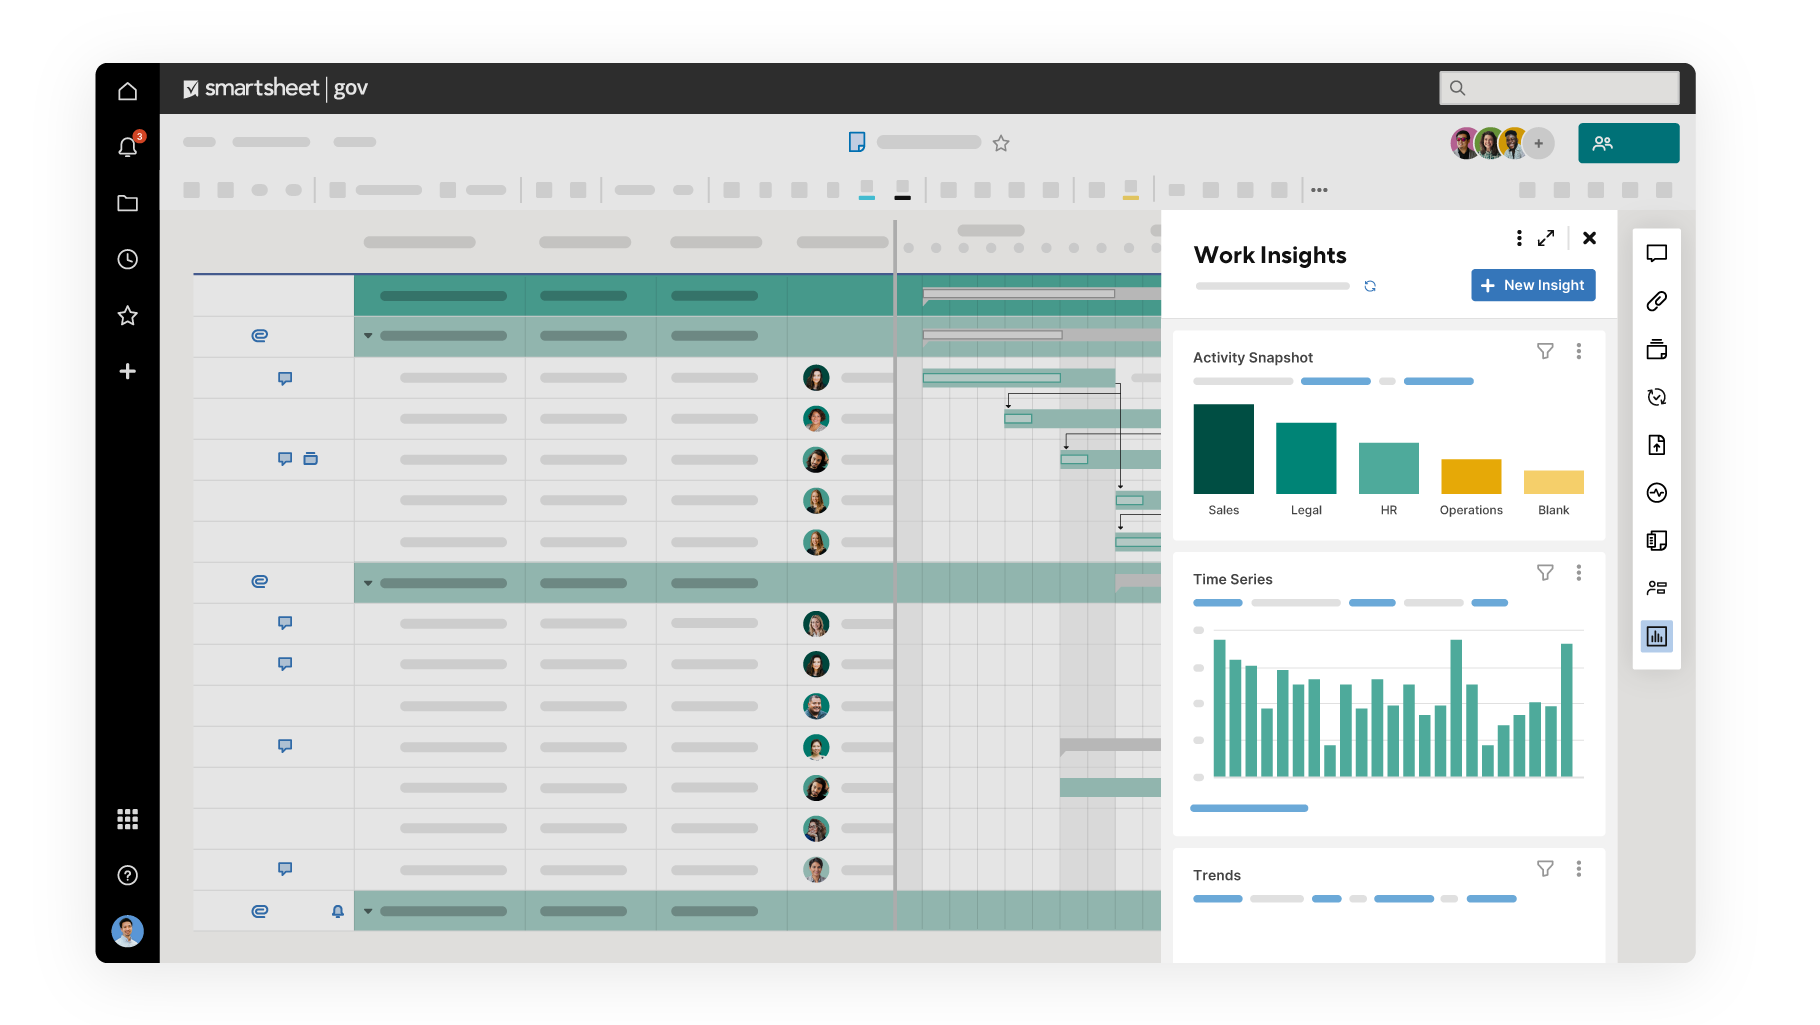Image resolution: width=1820 pixels, height=1025 pixels.
Task: Toggle the filter on Activity Snapshot
Action: [x=1545, y=351]
